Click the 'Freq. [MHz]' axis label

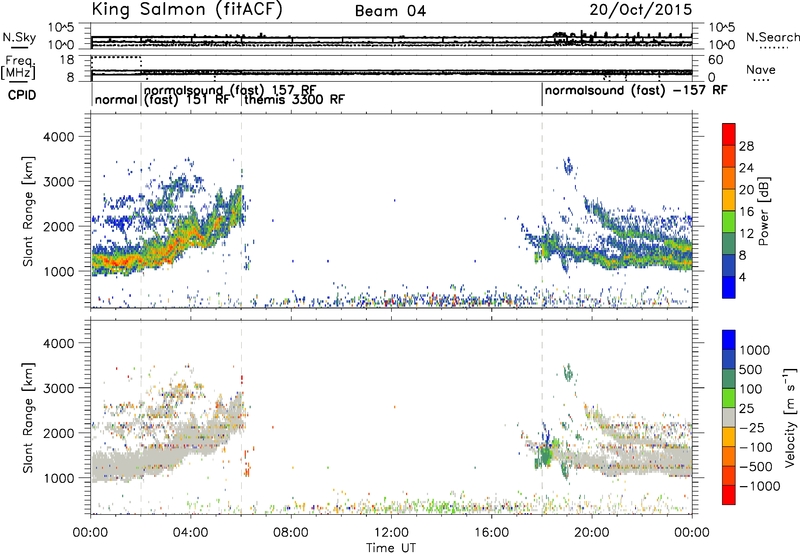click(x=18, y=68)
